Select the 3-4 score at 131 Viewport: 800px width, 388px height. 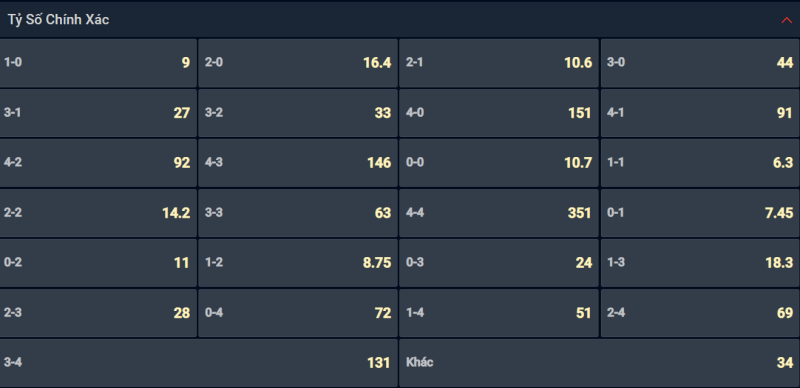(x=198, y=363)
